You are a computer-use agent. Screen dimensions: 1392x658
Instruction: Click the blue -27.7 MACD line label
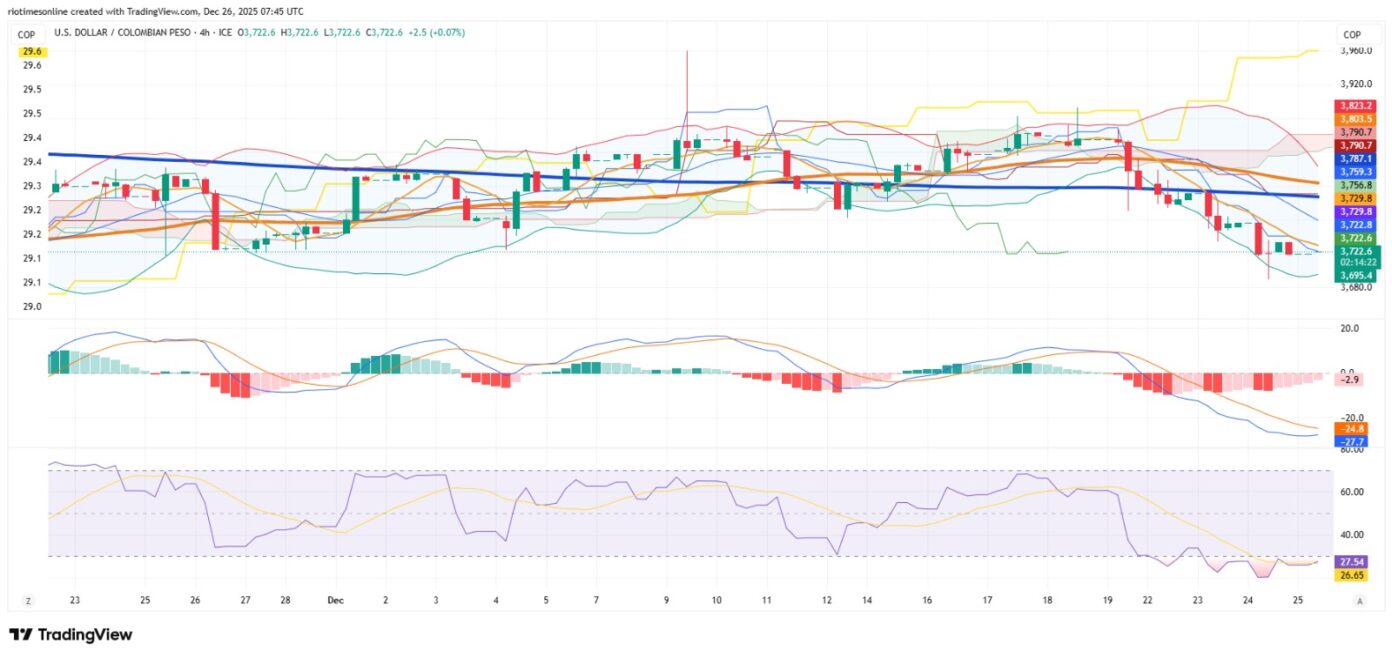pyautogui.click(x=1350, y=441)
